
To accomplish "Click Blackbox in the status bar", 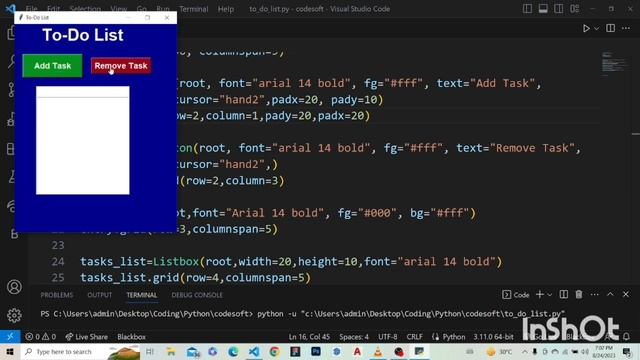I will coord(131,337).
